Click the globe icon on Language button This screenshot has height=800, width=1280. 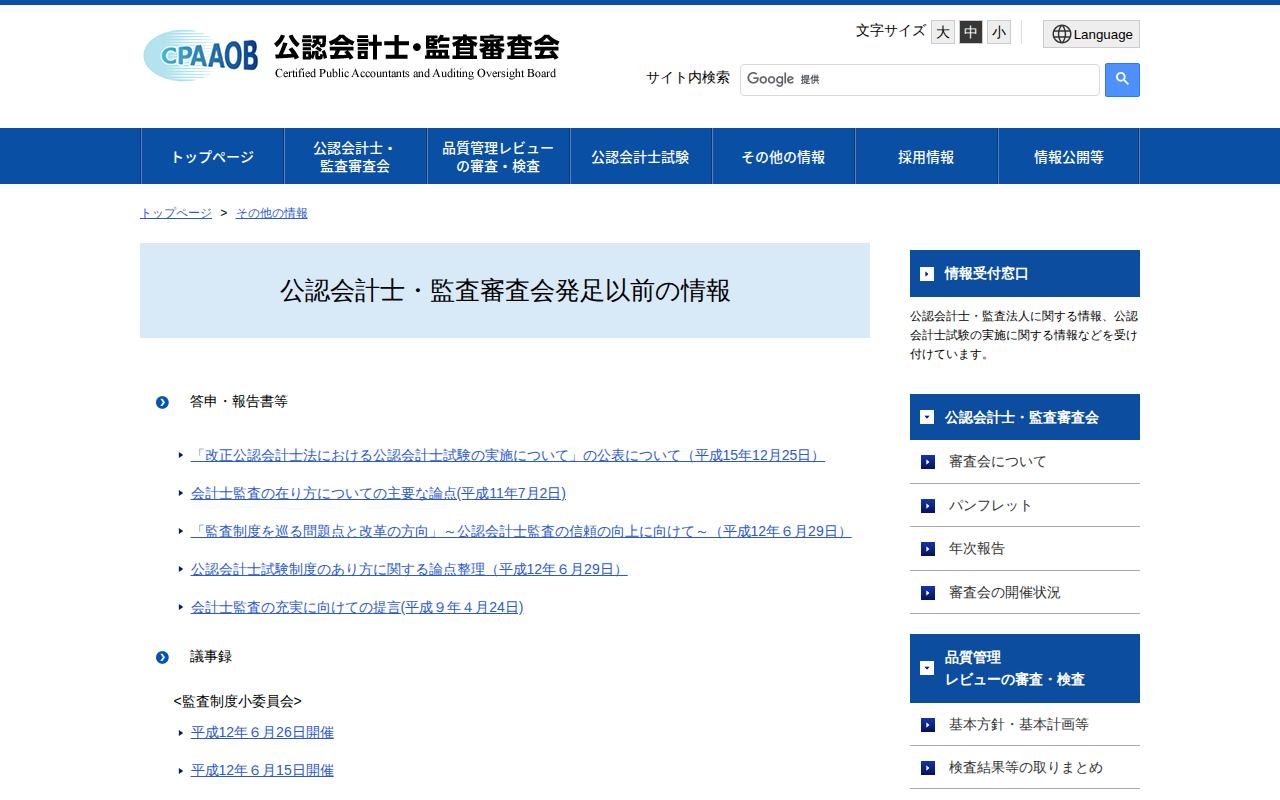click(x=1062, y=34)
